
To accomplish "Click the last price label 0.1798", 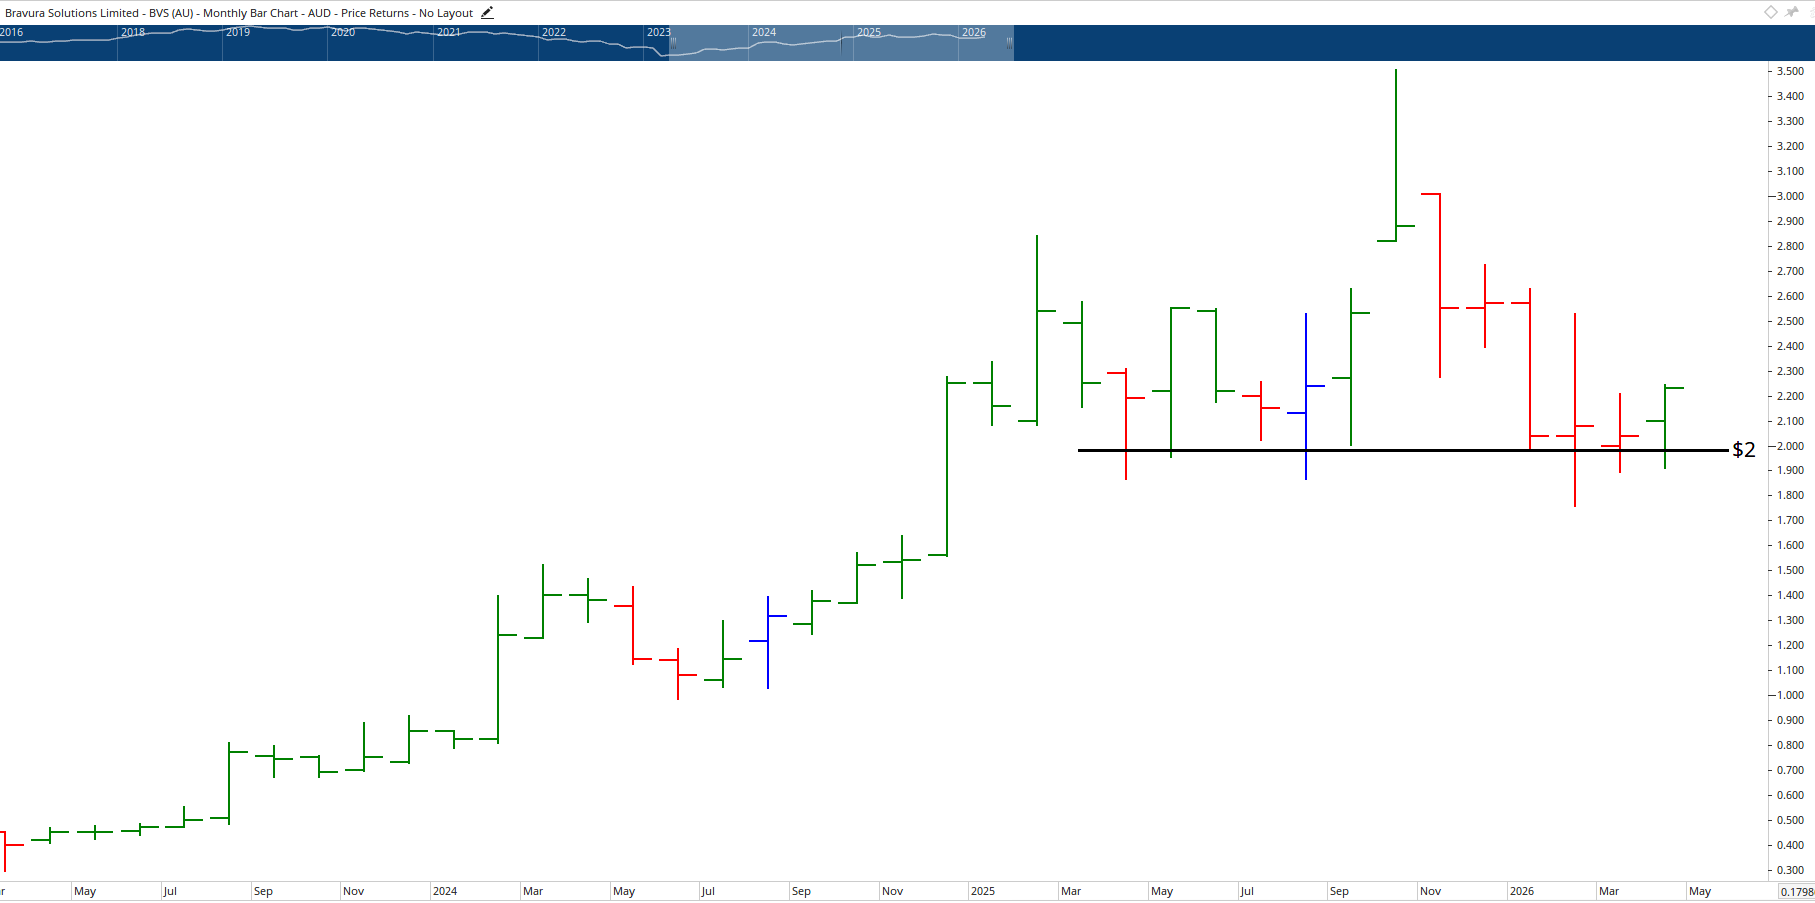I will click(1795, 890).
